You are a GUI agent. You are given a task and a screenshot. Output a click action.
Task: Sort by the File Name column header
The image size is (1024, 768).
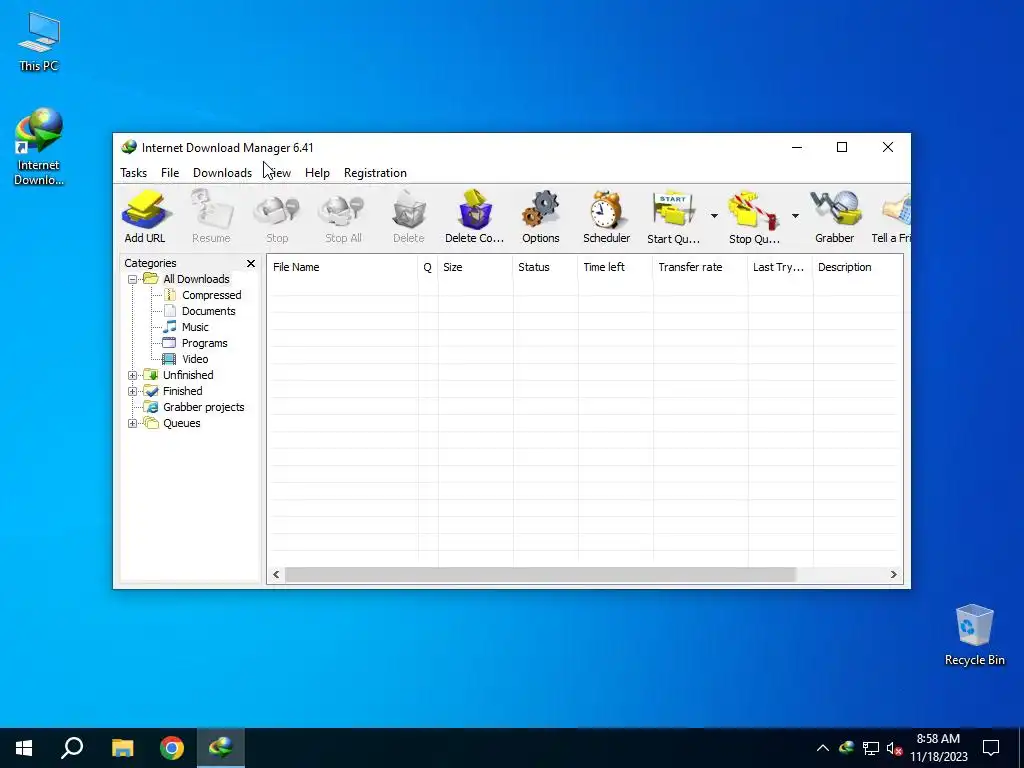pyautogui.click(x=342, y=267)
